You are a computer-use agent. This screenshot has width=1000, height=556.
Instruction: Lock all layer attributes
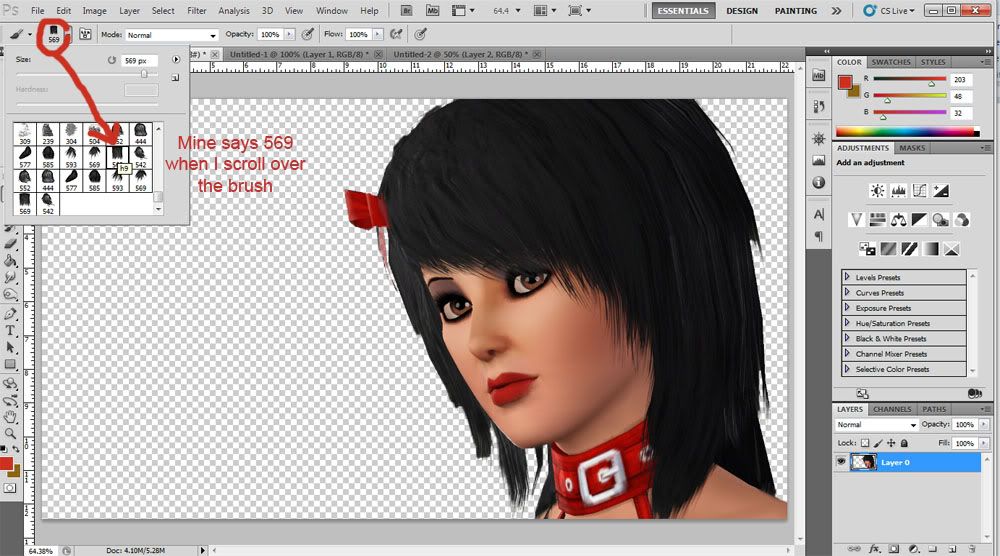point(904,443)
